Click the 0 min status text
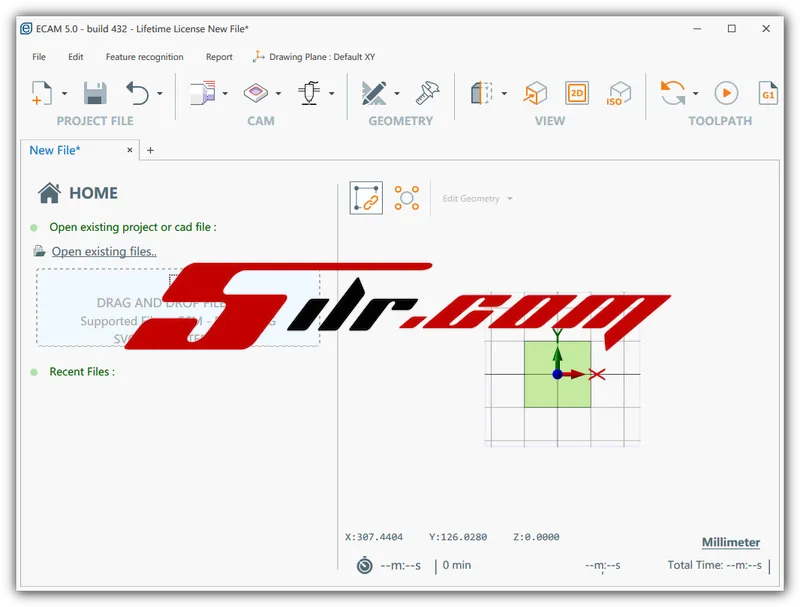The width and height of the screenshot is (800, 607). pos(457,565)
